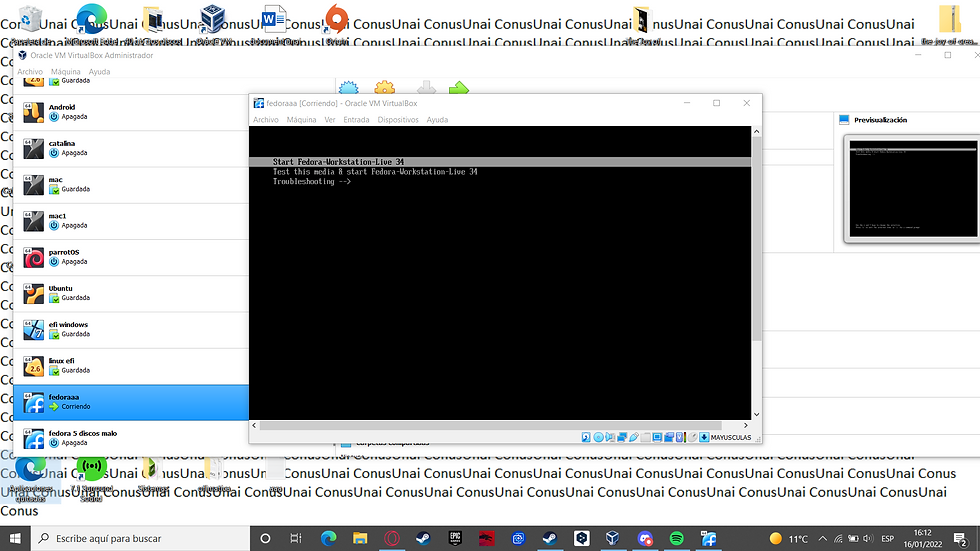
Task: Click the VM preview thumbnail in Previsualización panel
Action: [x=912, y=189]
